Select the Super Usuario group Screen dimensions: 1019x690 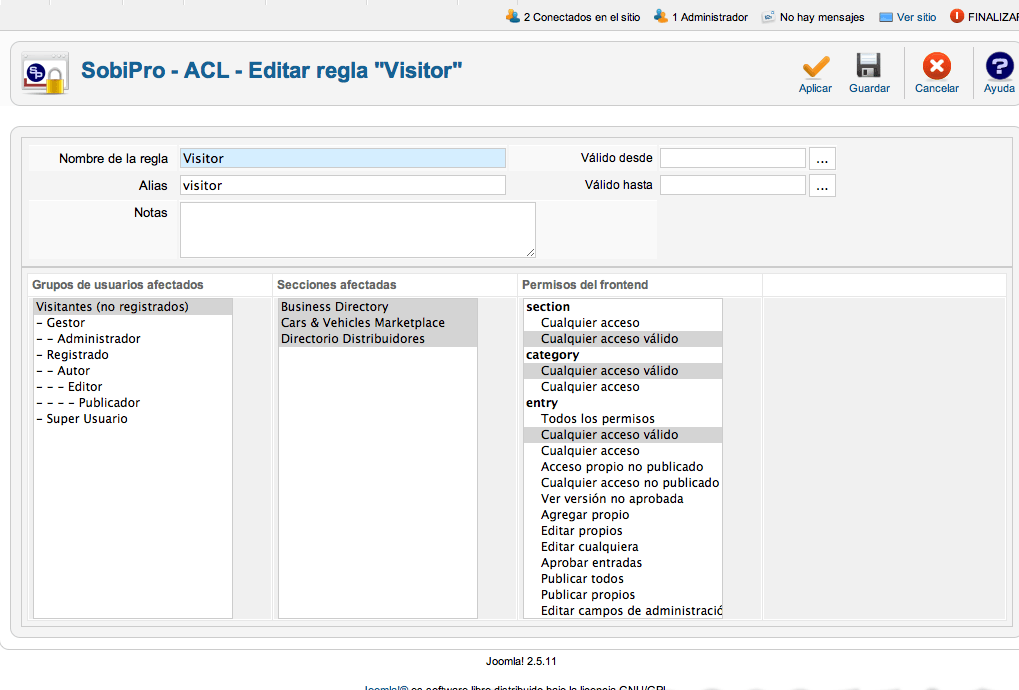pos(133,419)
